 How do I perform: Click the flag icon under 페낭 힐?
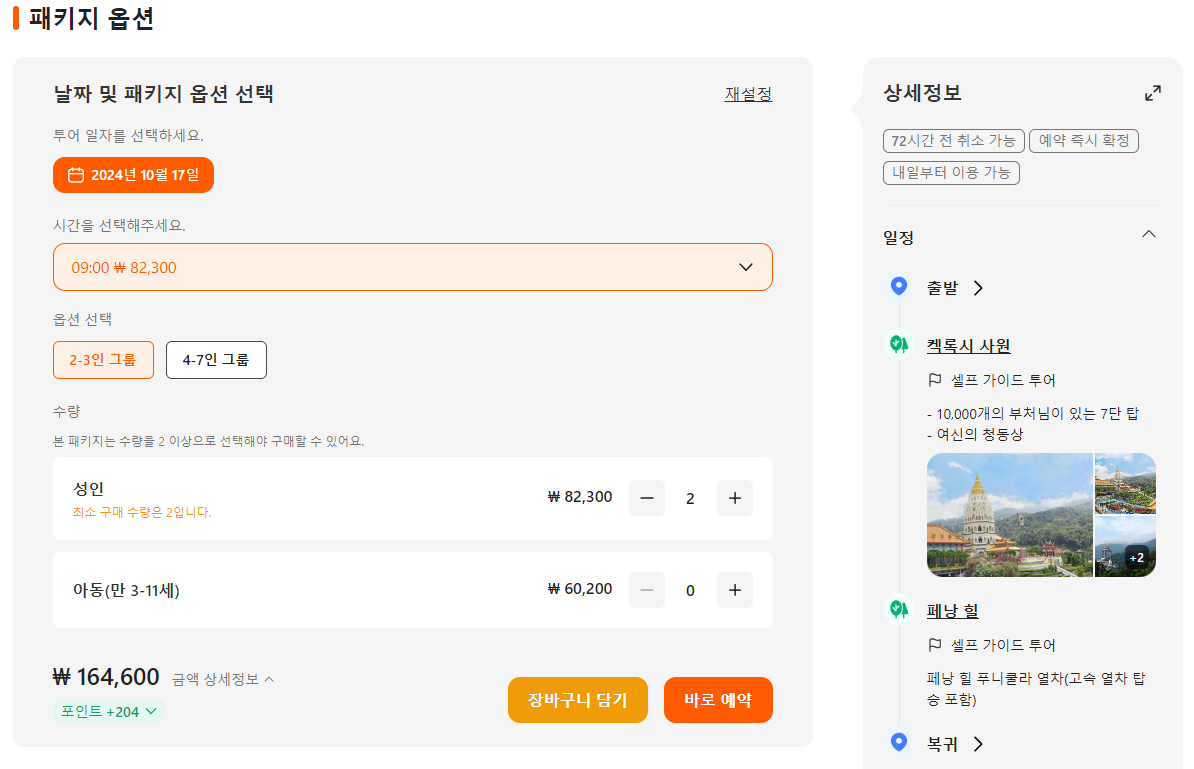click(934, 645)
